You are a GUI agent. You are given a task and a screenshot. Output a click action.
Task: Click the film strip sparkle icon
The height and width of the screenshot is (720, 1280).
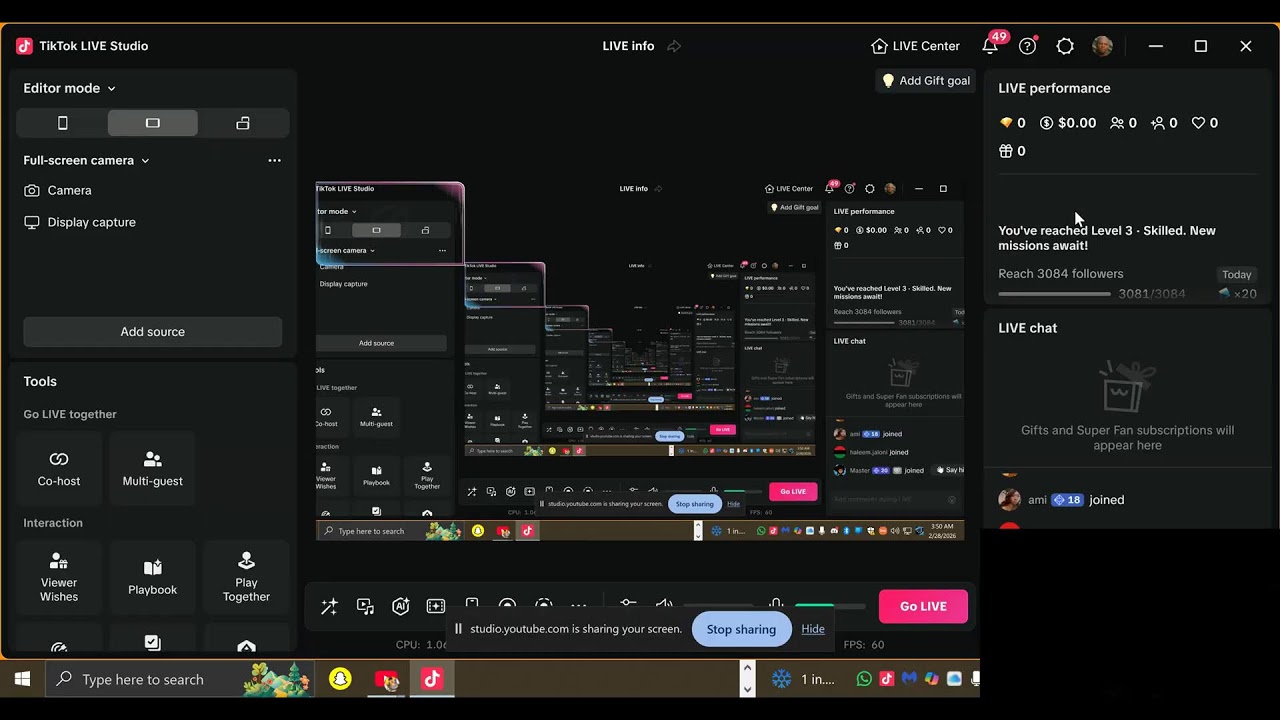pyautogui.click(x=436, y=607)
